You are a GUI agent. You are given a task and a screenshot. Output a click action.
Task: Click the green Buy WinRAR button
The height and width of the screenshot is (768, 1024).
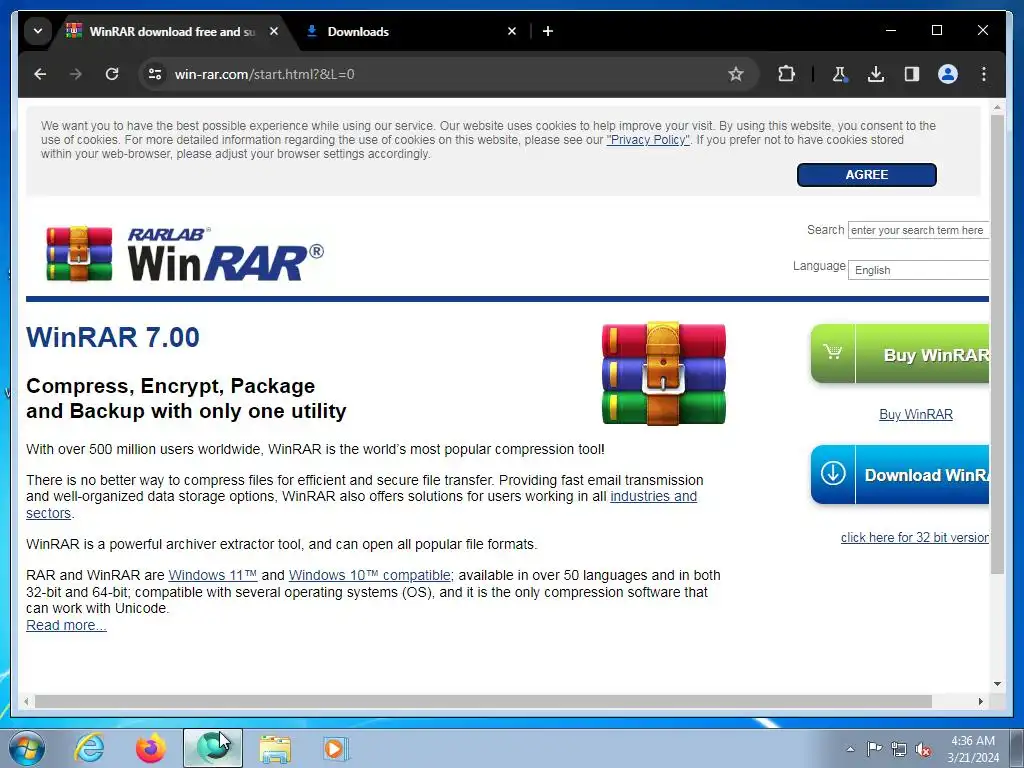(x=900, y=354)
